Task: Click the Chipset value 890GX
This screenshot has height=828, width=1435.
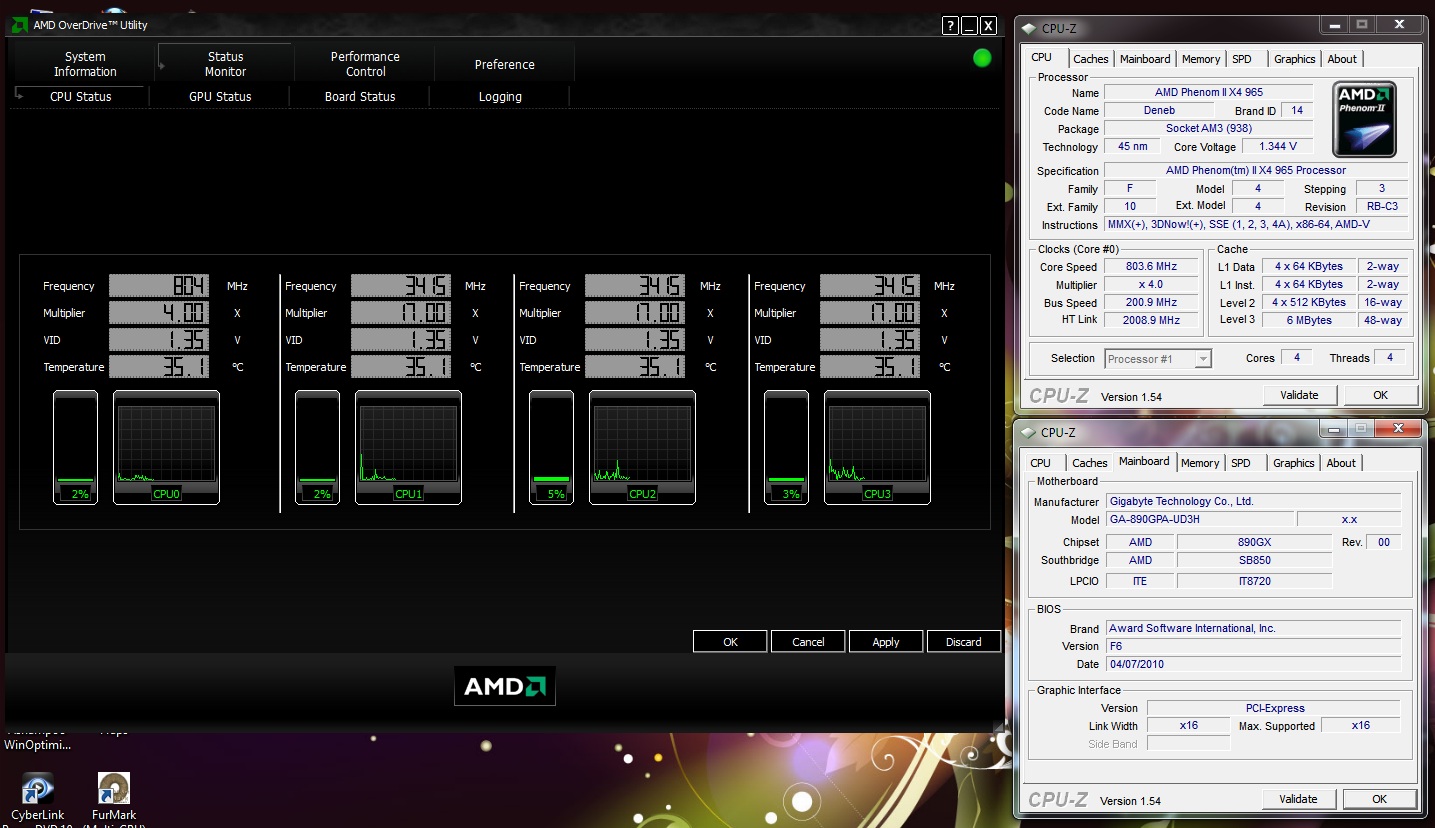Action: coord(1254,542)
